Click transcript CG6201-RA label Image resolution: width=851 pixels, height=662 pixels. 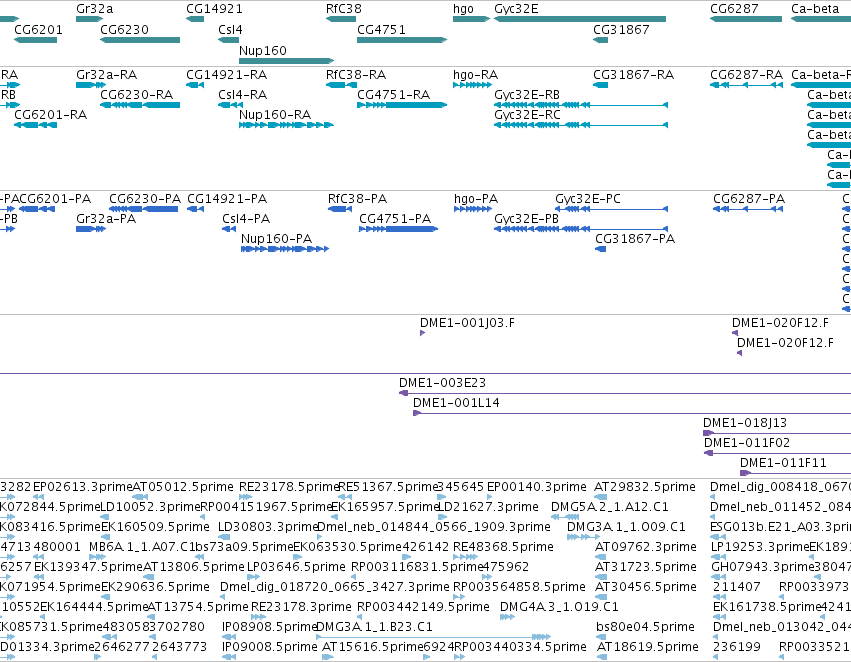(x=50, y=114)
